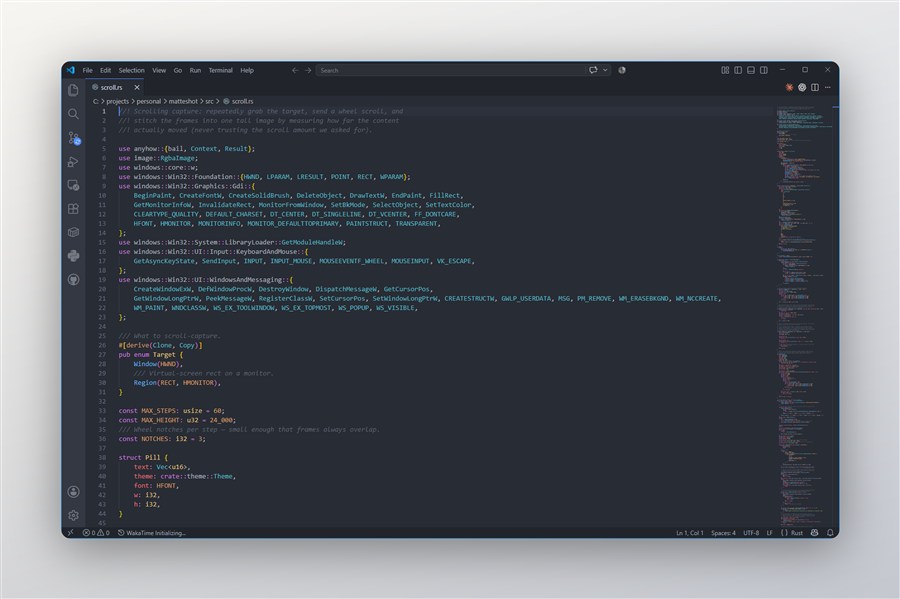Open the Help menu
This screenshot has width=900, height=599.
point(247,70)
